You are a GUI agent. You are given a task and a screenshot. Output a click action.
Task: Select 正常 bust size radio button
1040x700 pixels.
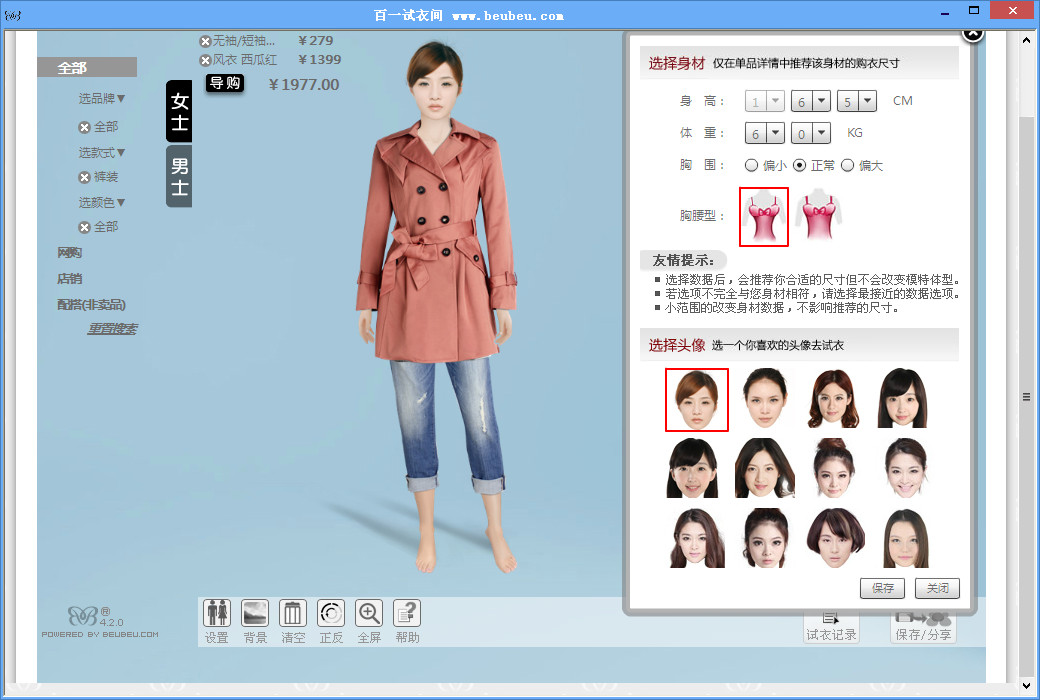pyautogui.click(x=799, y=165)
